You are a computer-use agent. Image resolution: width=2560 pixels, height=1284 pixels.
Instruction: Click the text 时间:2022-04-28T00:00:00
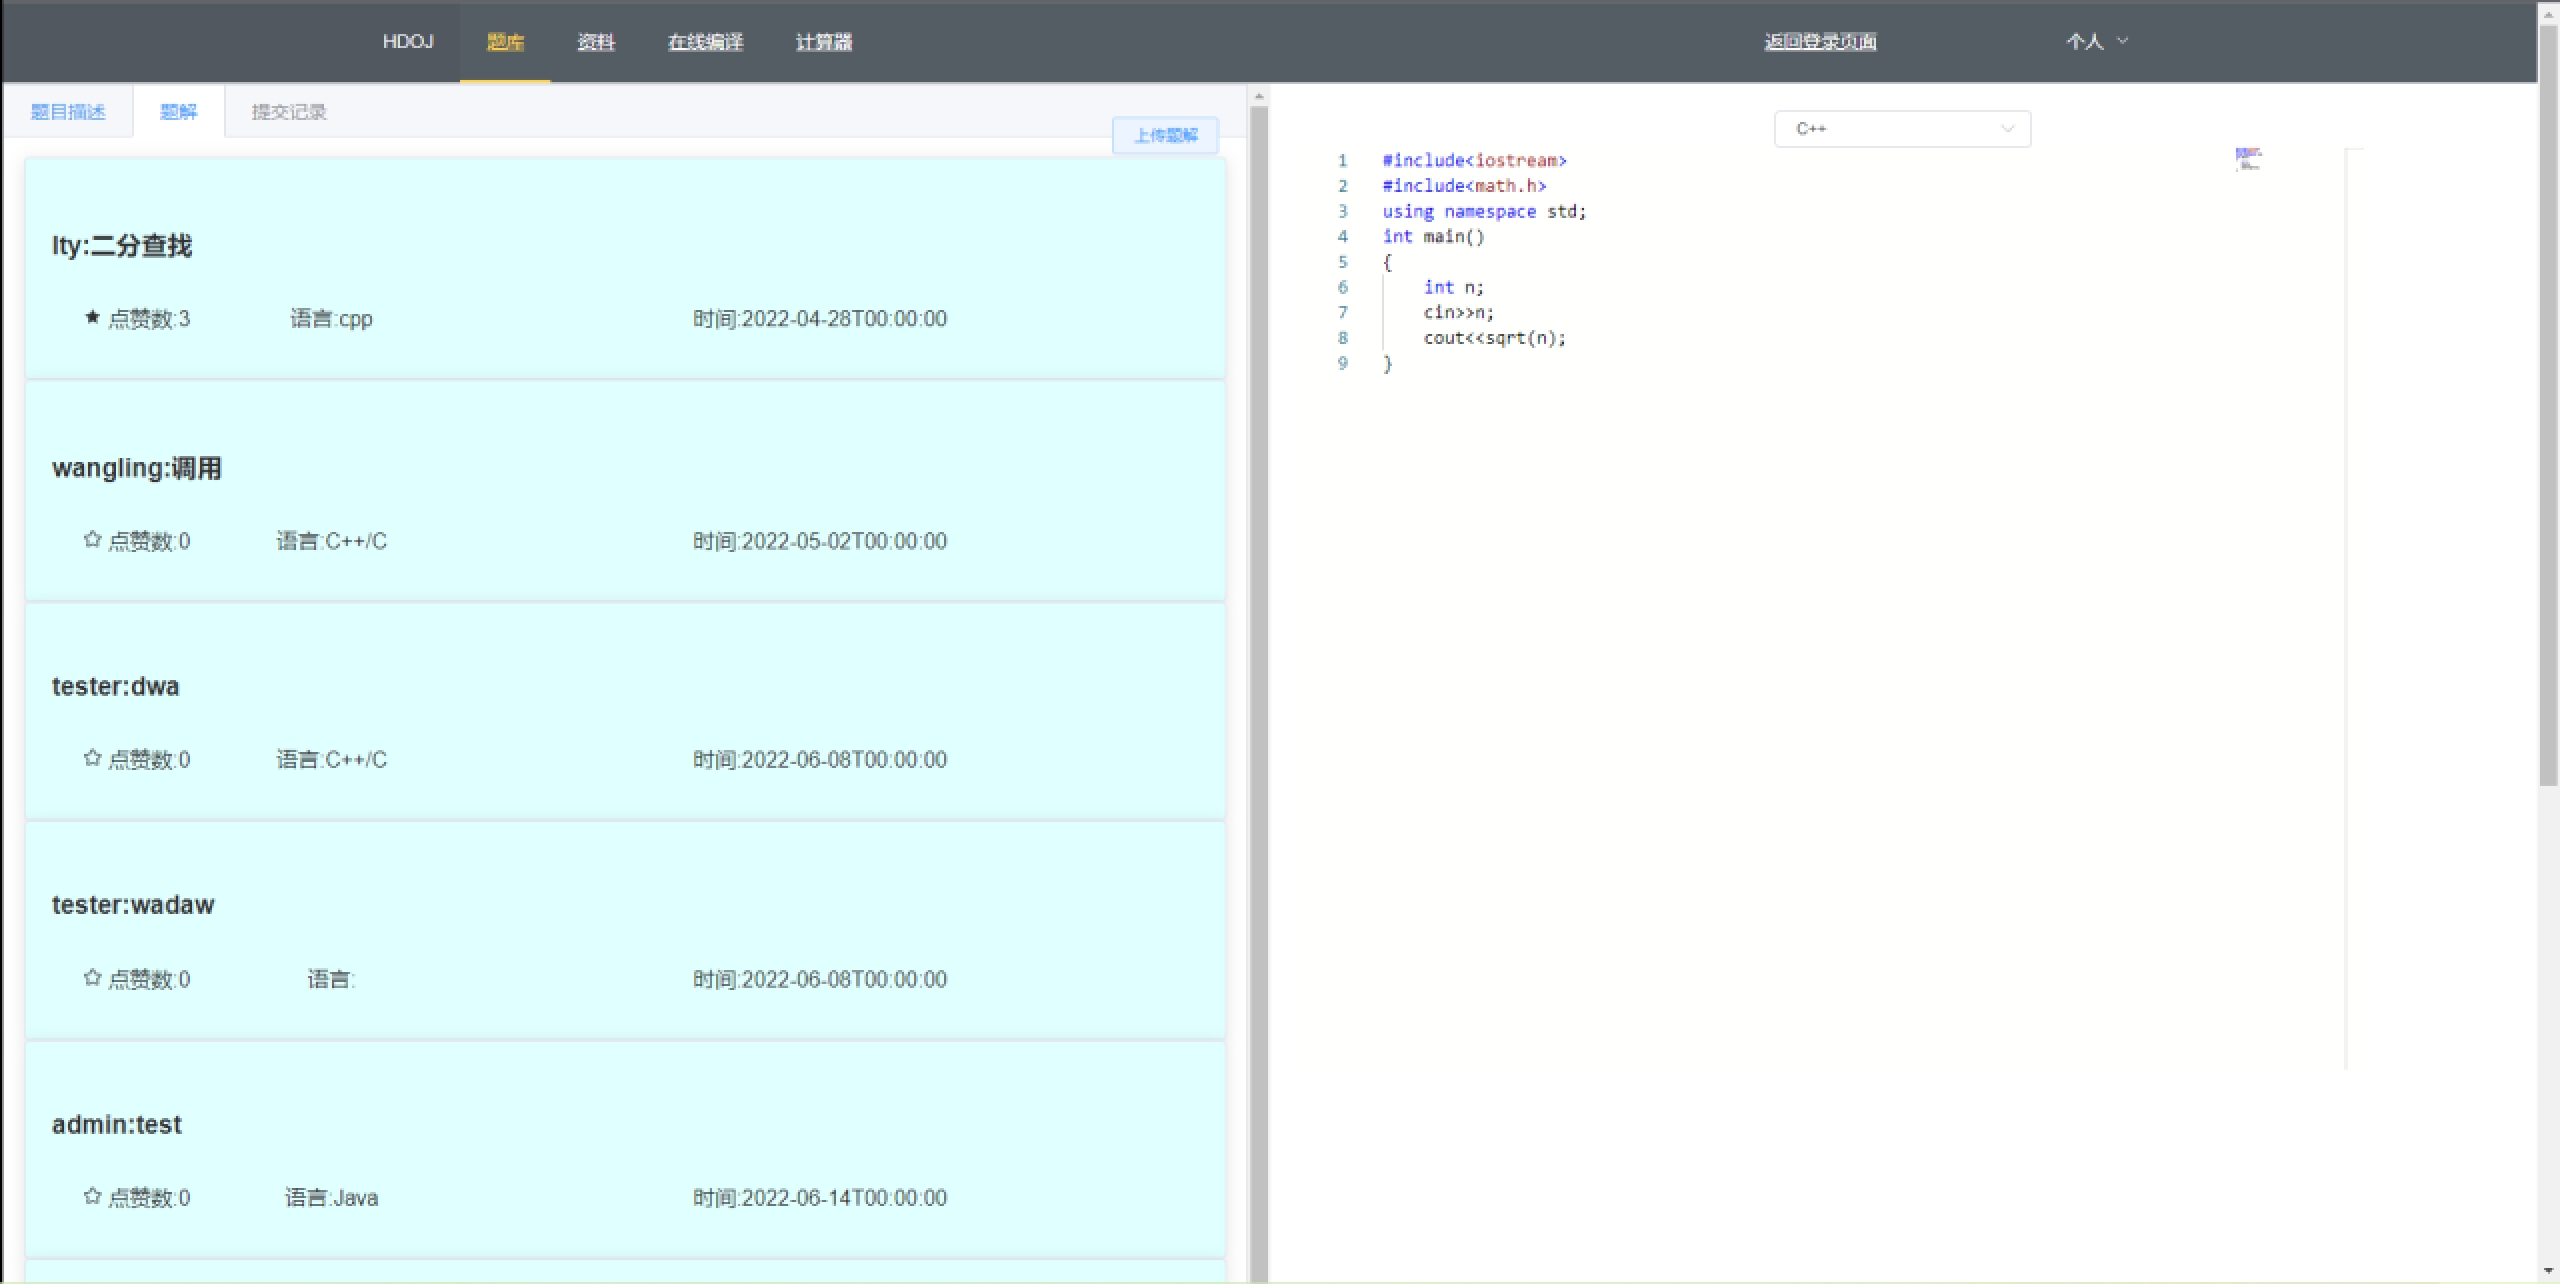click(820, 319)
